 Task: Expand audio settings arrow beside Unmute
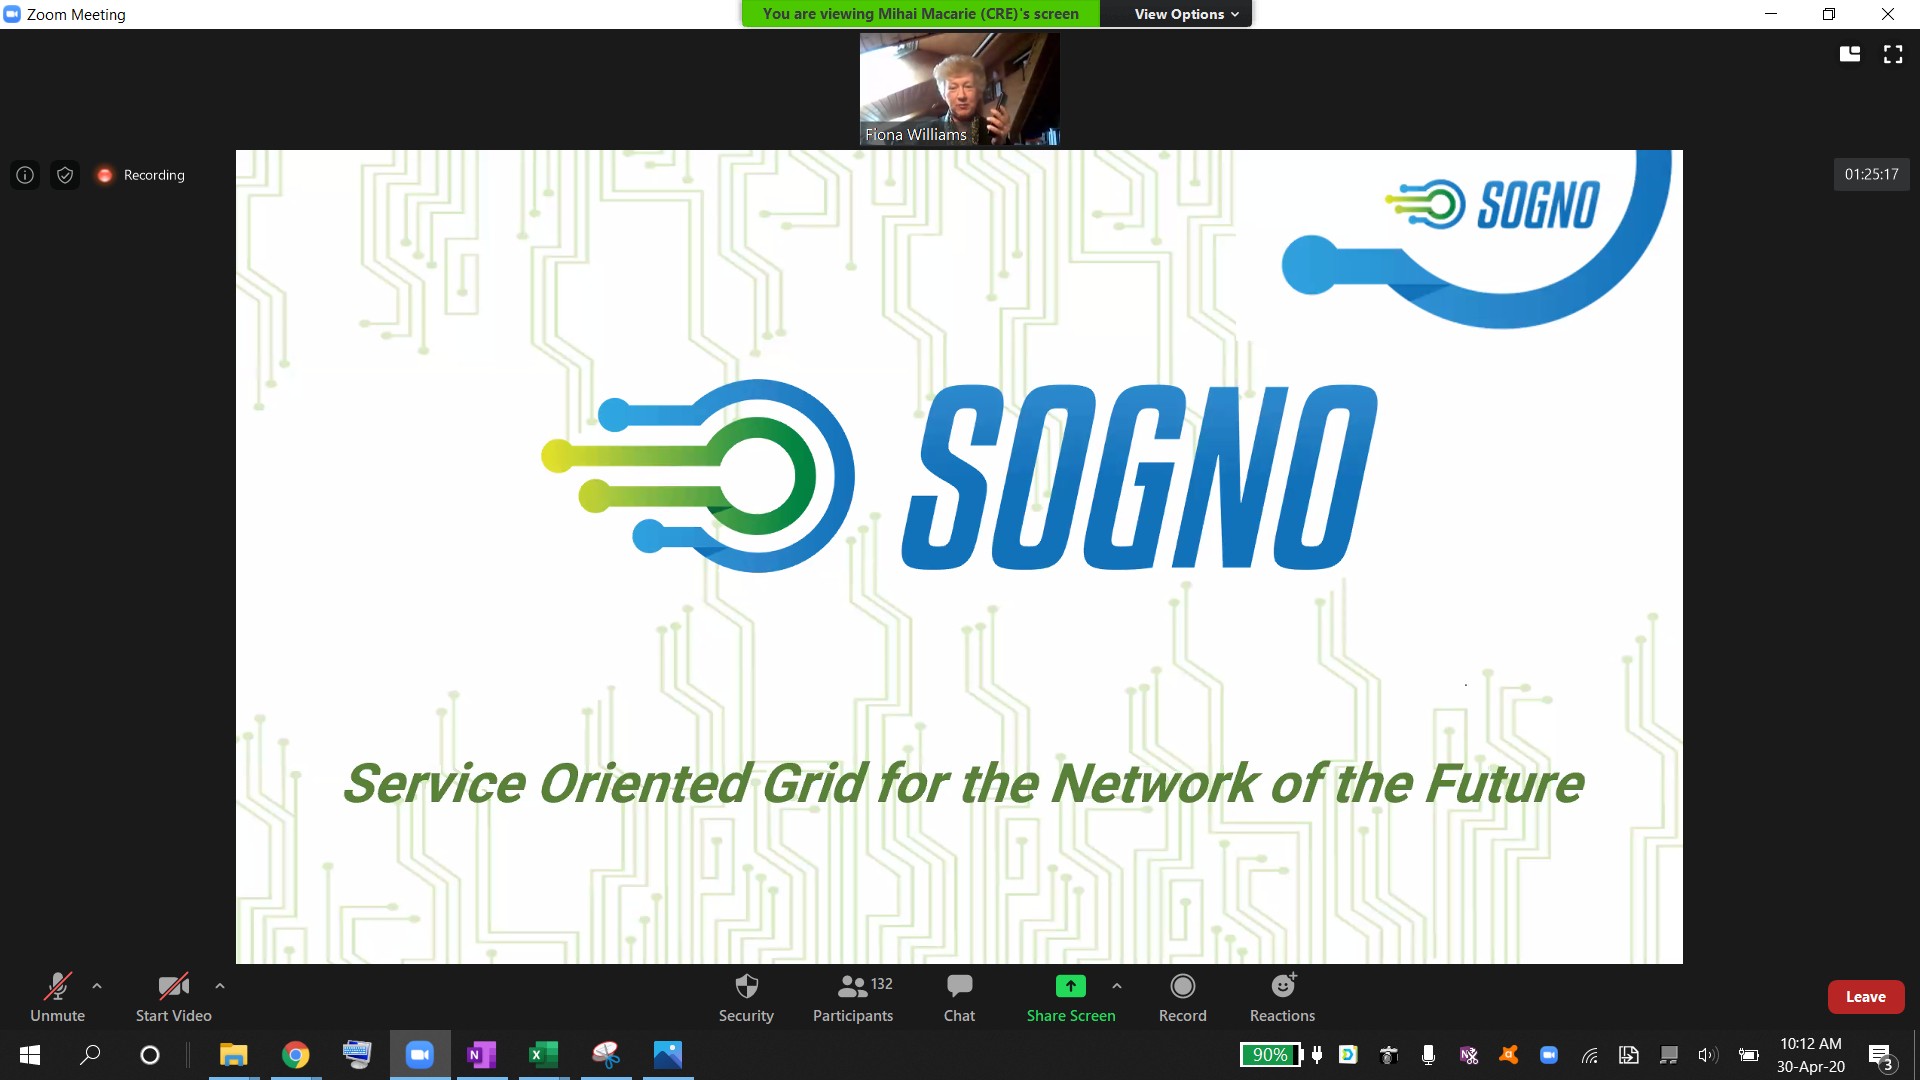click(x=97, y=986)
